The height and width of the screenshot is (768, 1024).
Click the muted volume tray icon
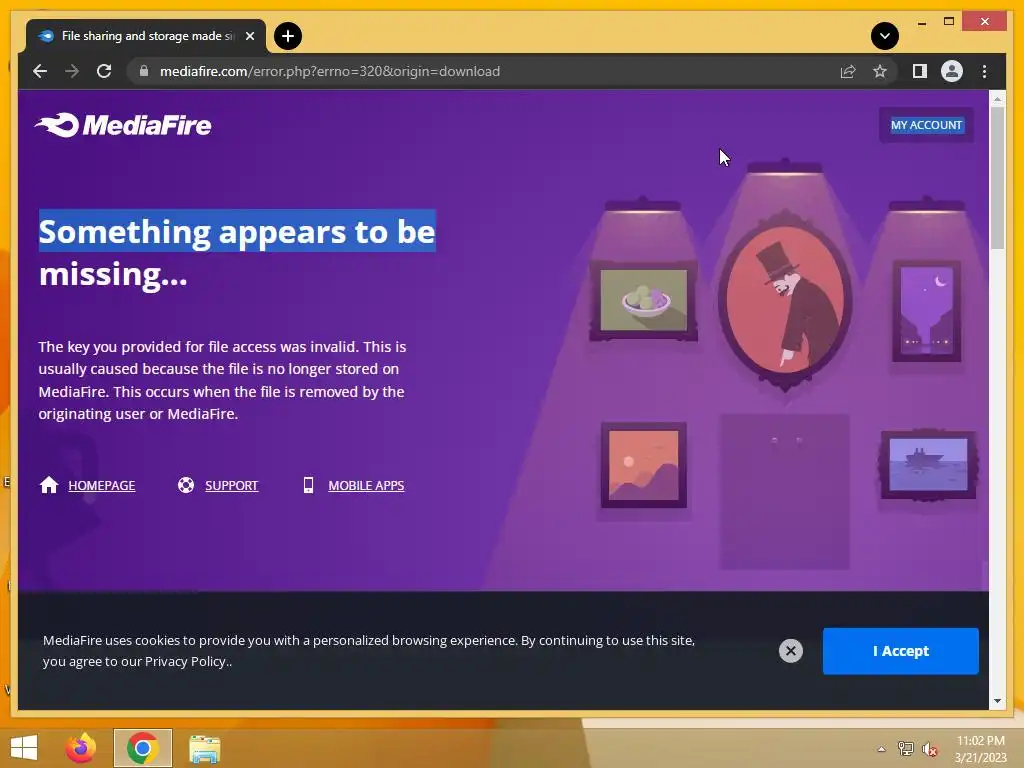[x=930, y=749]
